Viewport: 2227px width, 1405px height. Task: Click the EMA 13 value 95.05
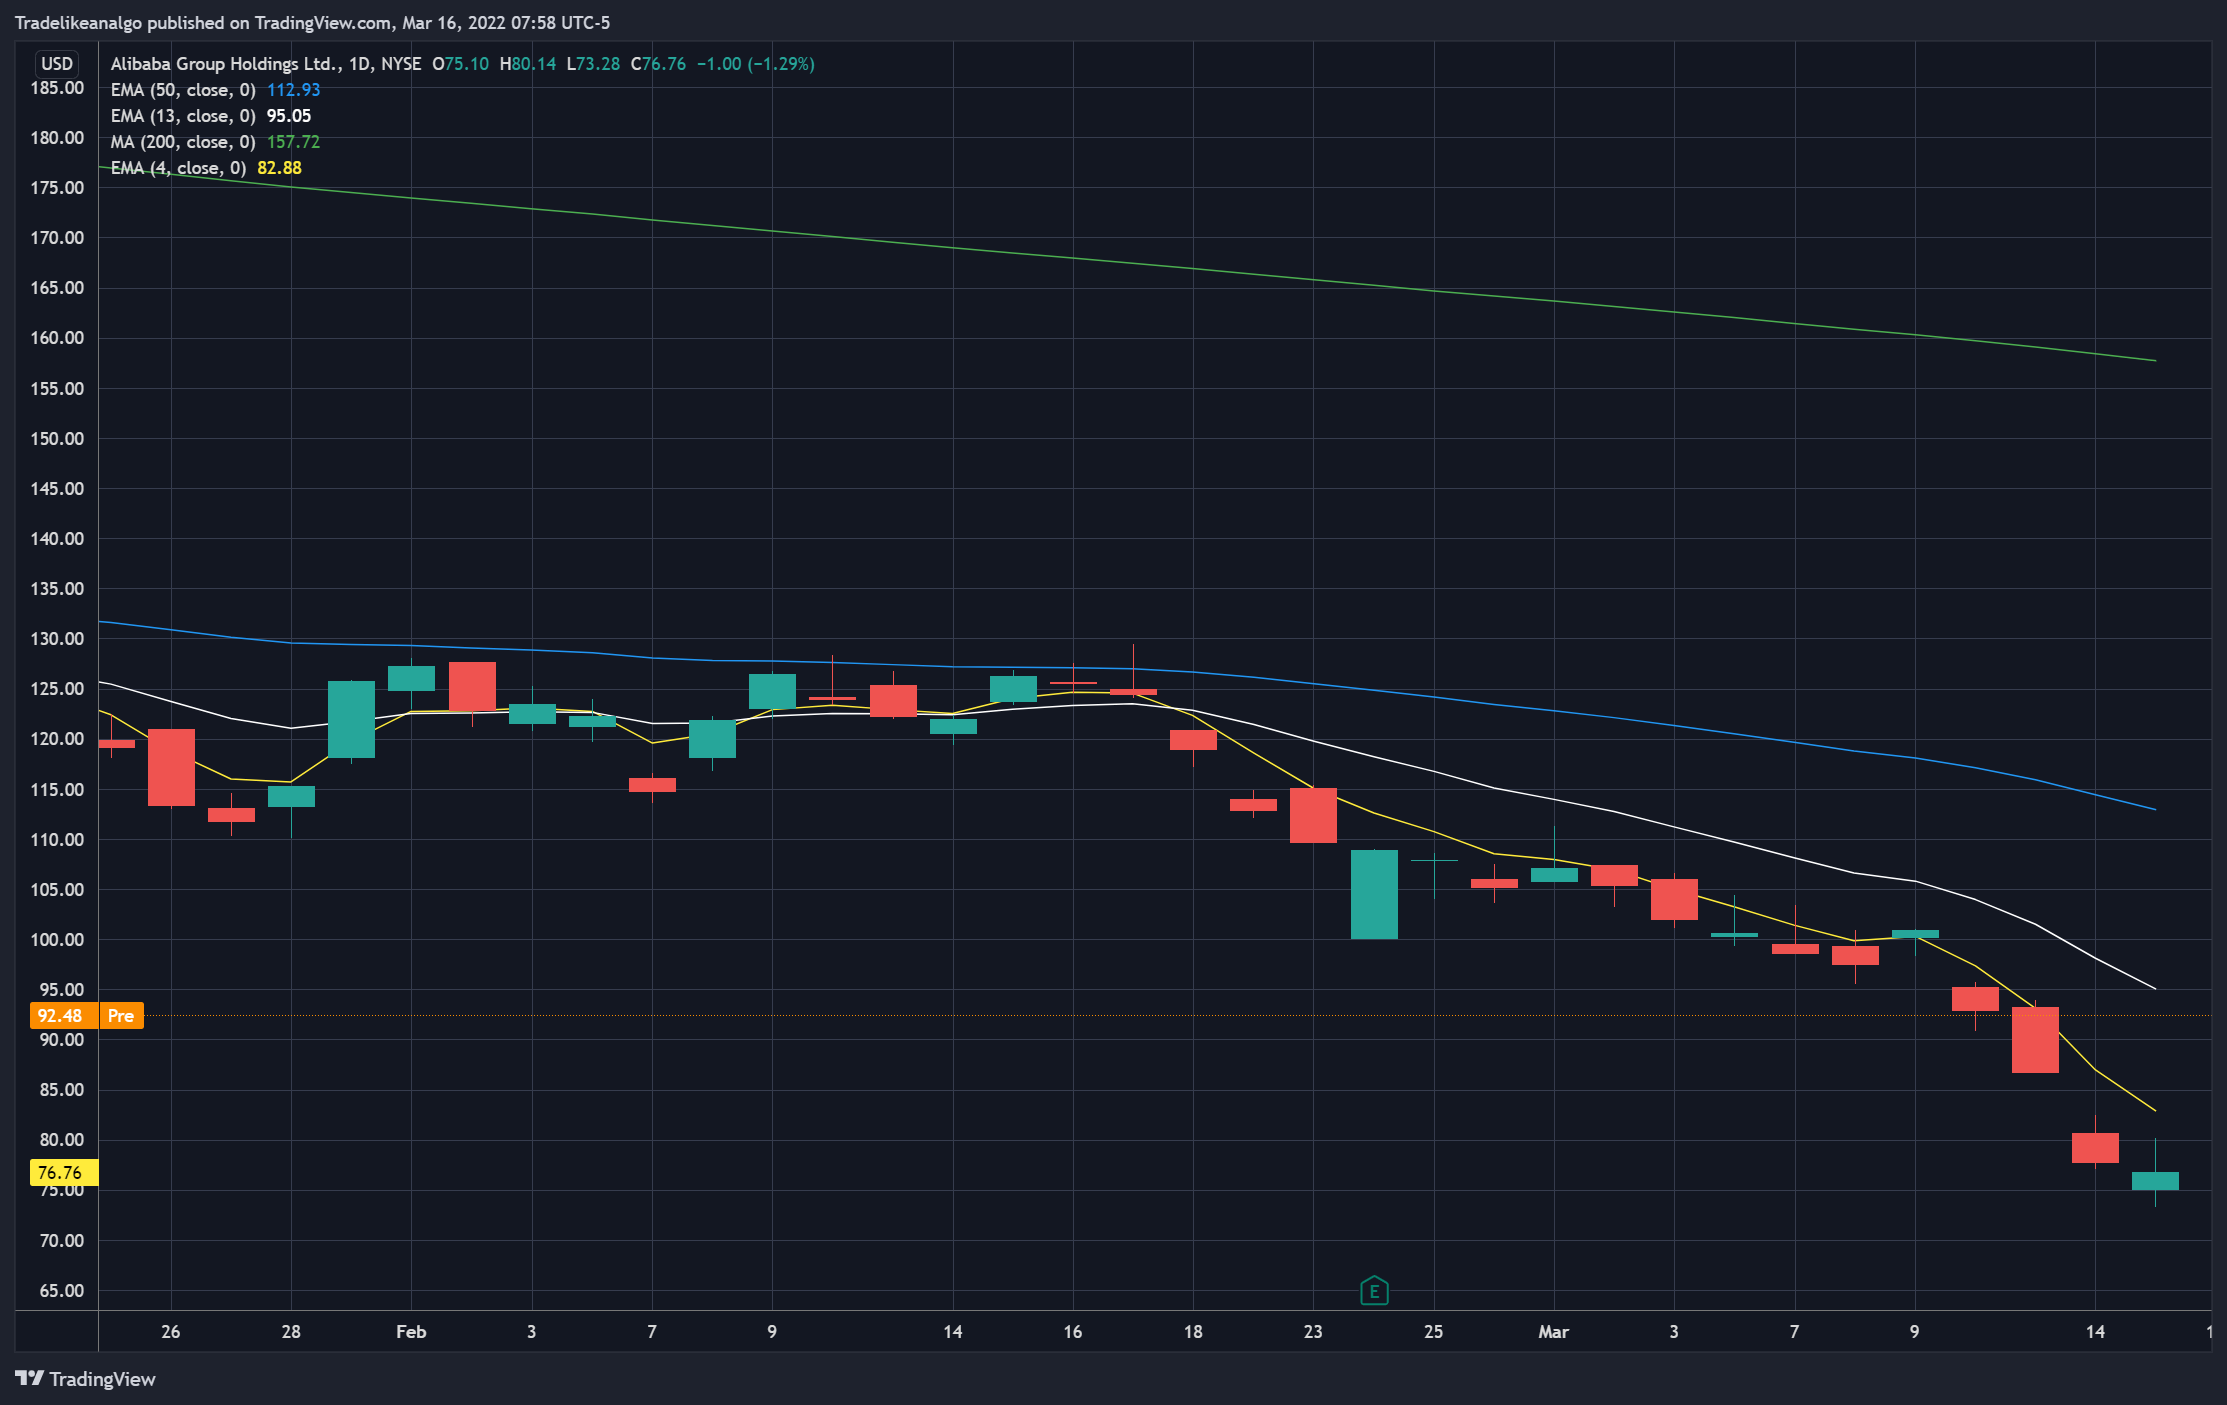(288, 116)
